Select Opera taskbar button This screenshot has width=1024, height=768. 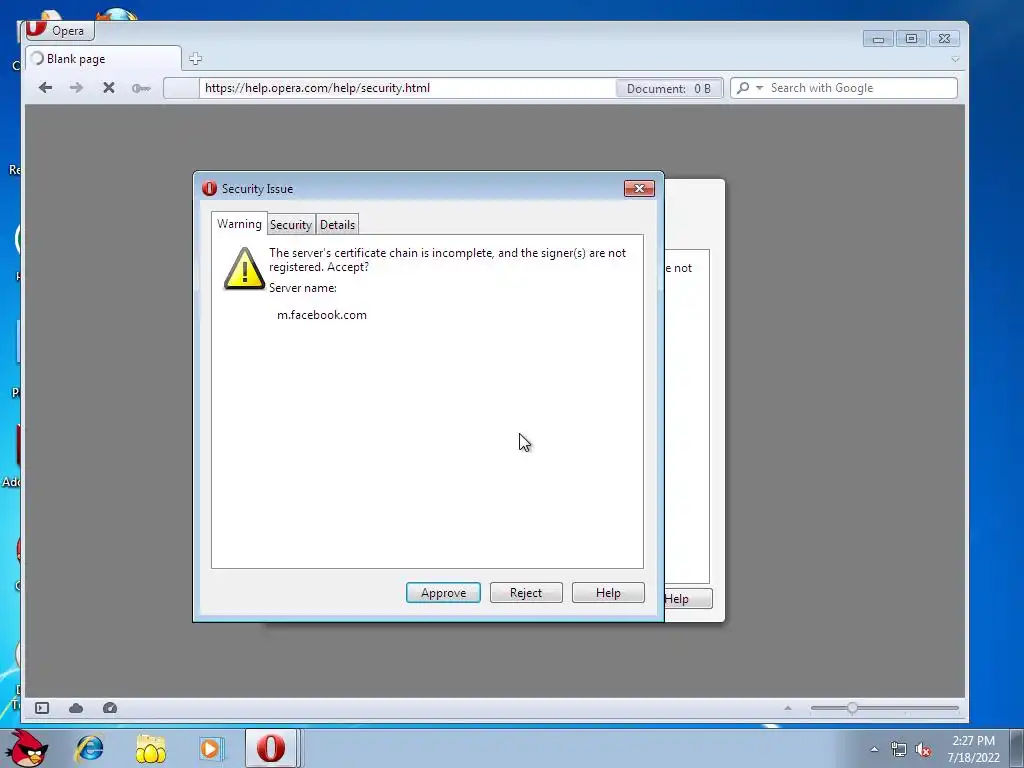[271, 748]
